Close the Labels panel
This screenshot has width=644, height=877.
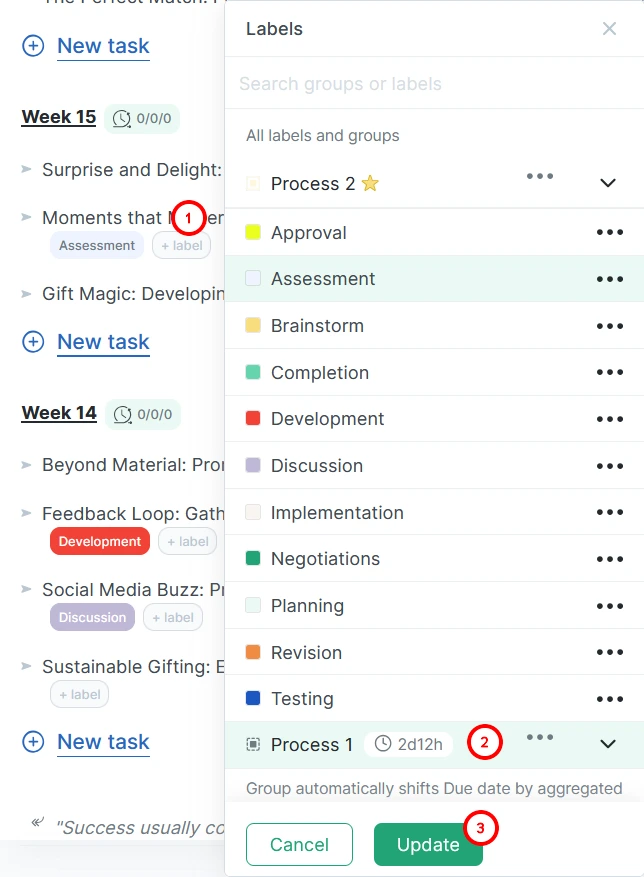coord(609,29)
